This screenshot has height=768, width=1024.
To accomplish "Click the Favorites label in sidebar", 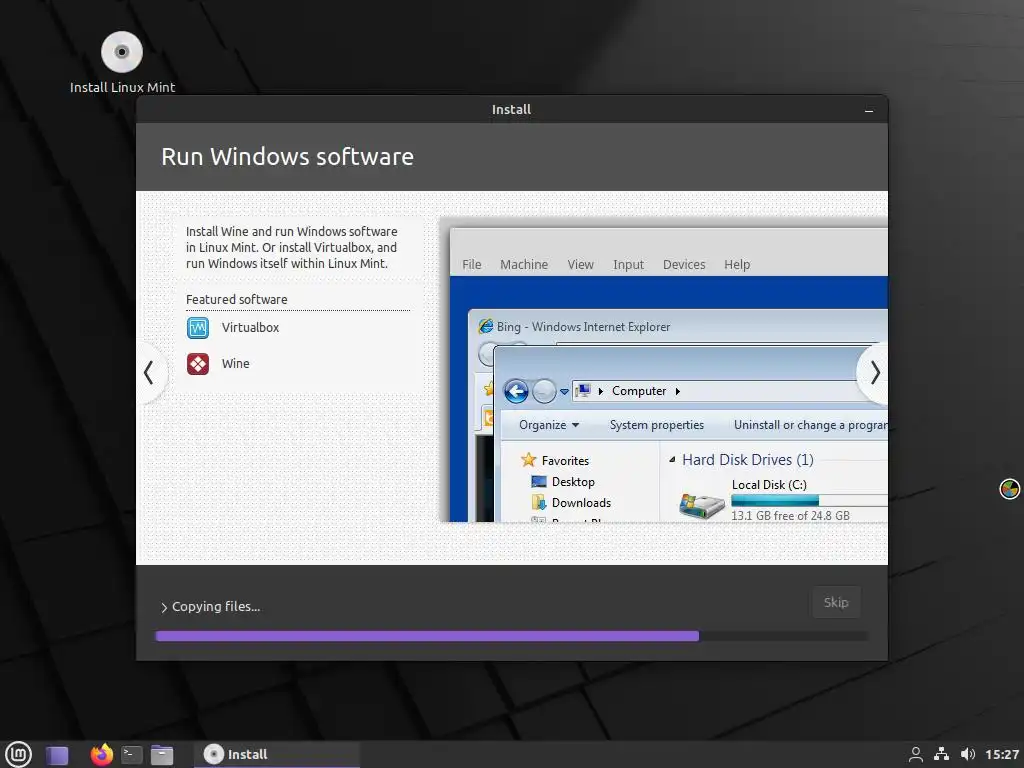I will tap(565, 460).
